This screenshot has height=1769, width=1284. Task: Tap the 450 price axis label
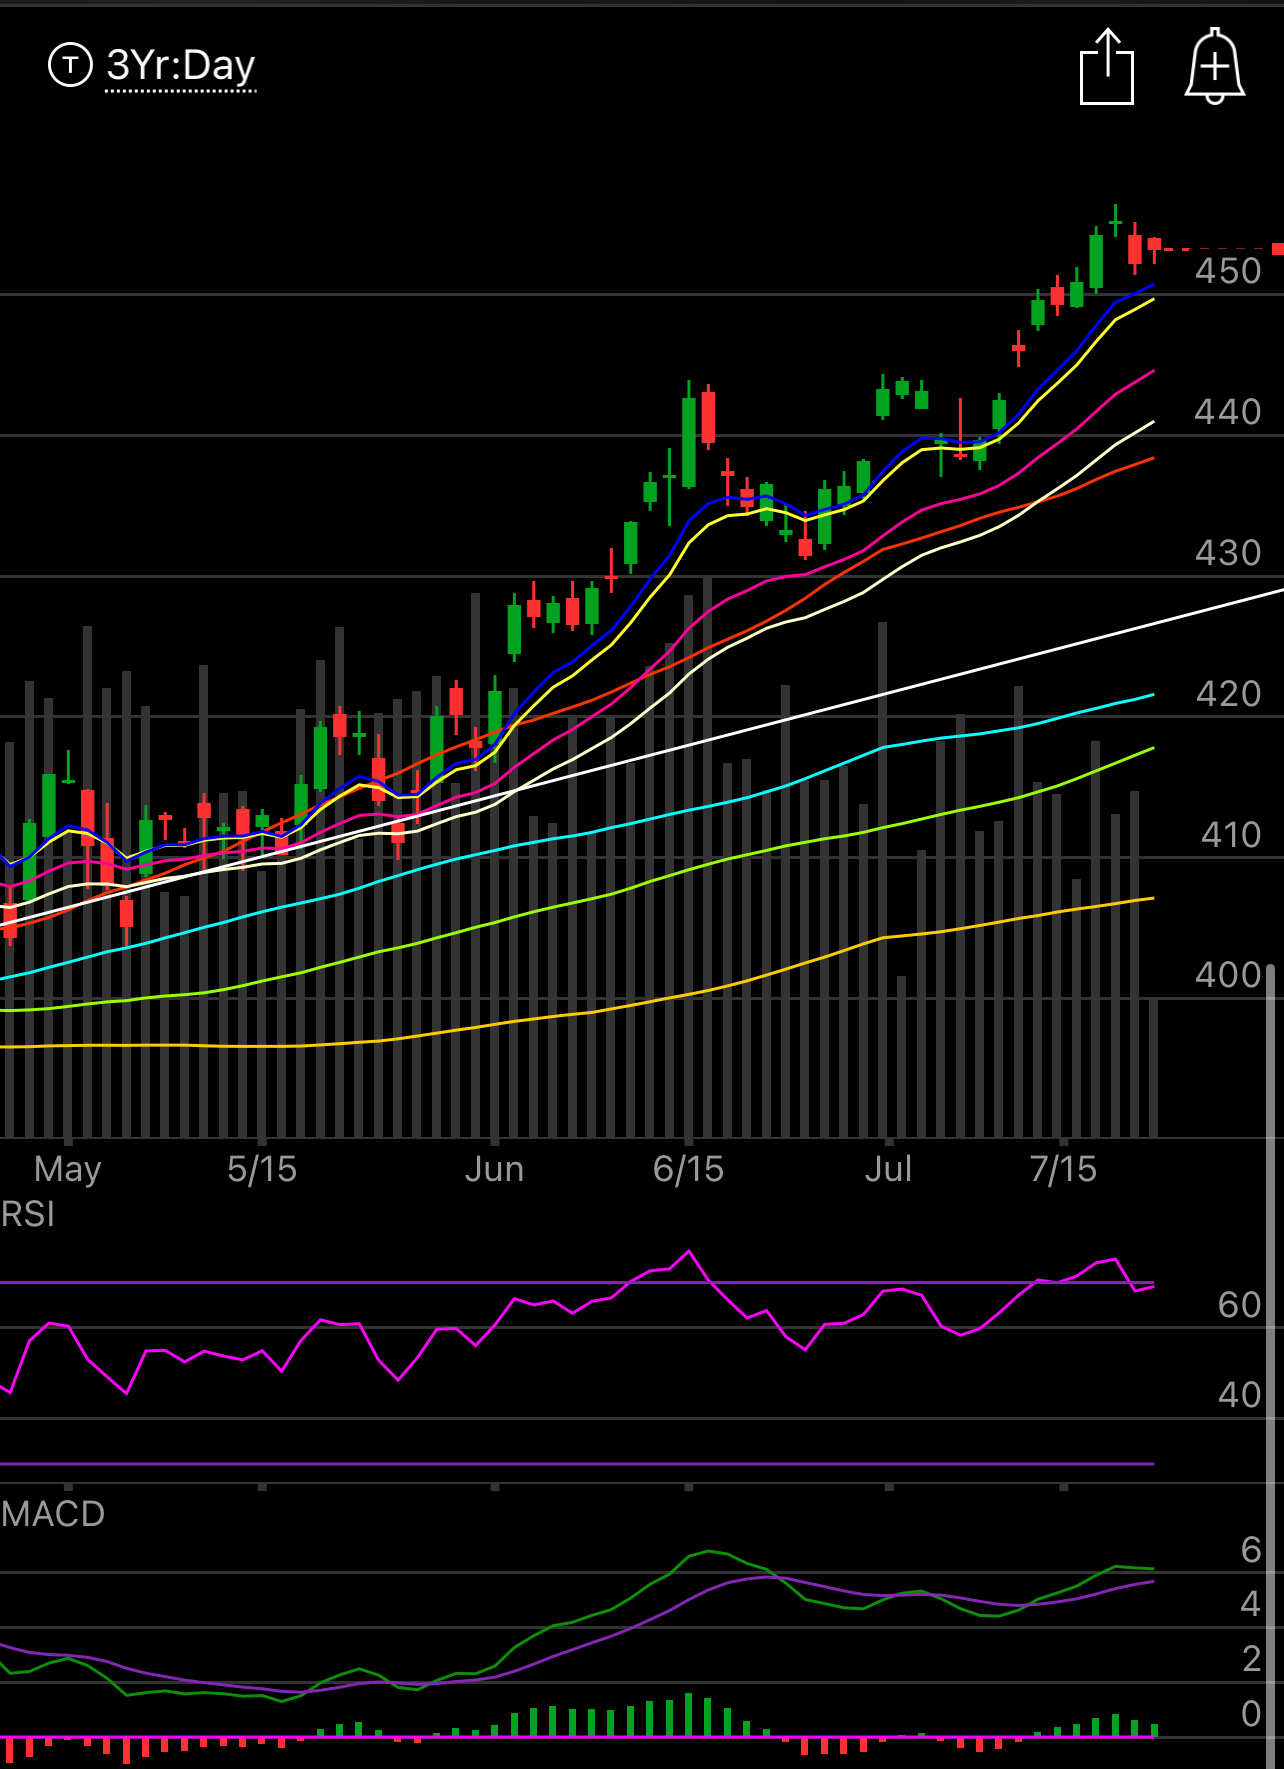click(1228, 271)
